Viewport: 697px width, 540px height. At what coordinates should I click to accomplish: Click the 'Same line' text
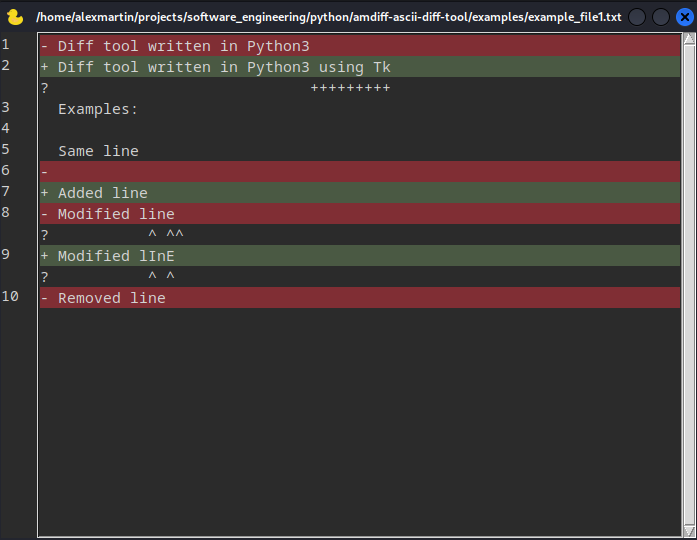98,151
